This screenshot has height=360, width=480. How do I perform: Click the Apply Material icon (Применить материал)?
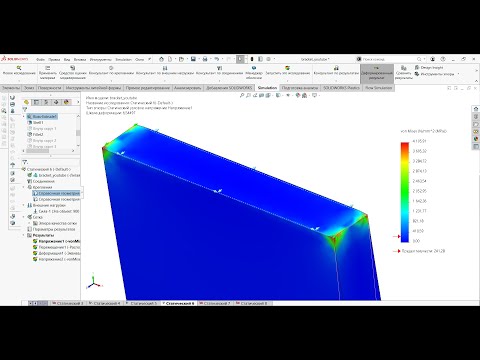pyautogui.click(x=48, y=68)
